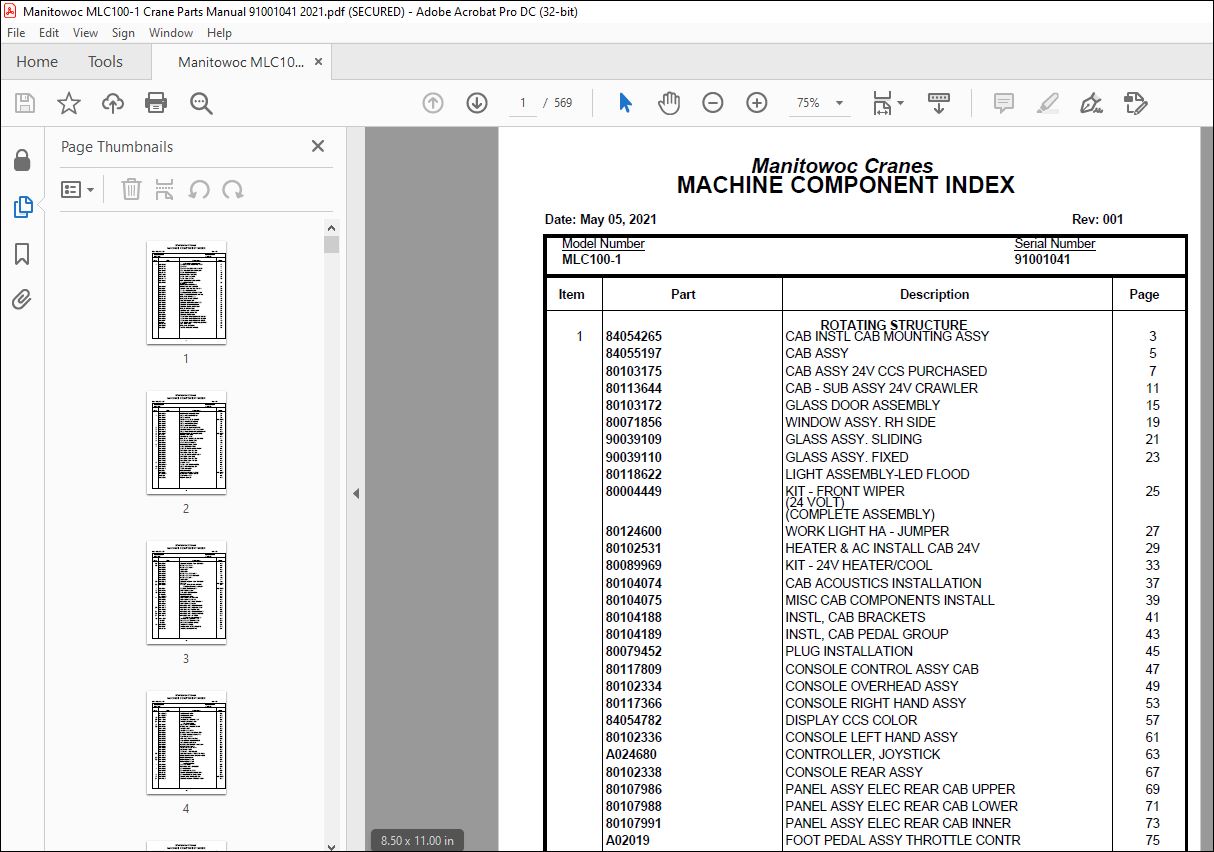
Task: Open the View menu
Action: pyautogui.click(x=86, y=33)
